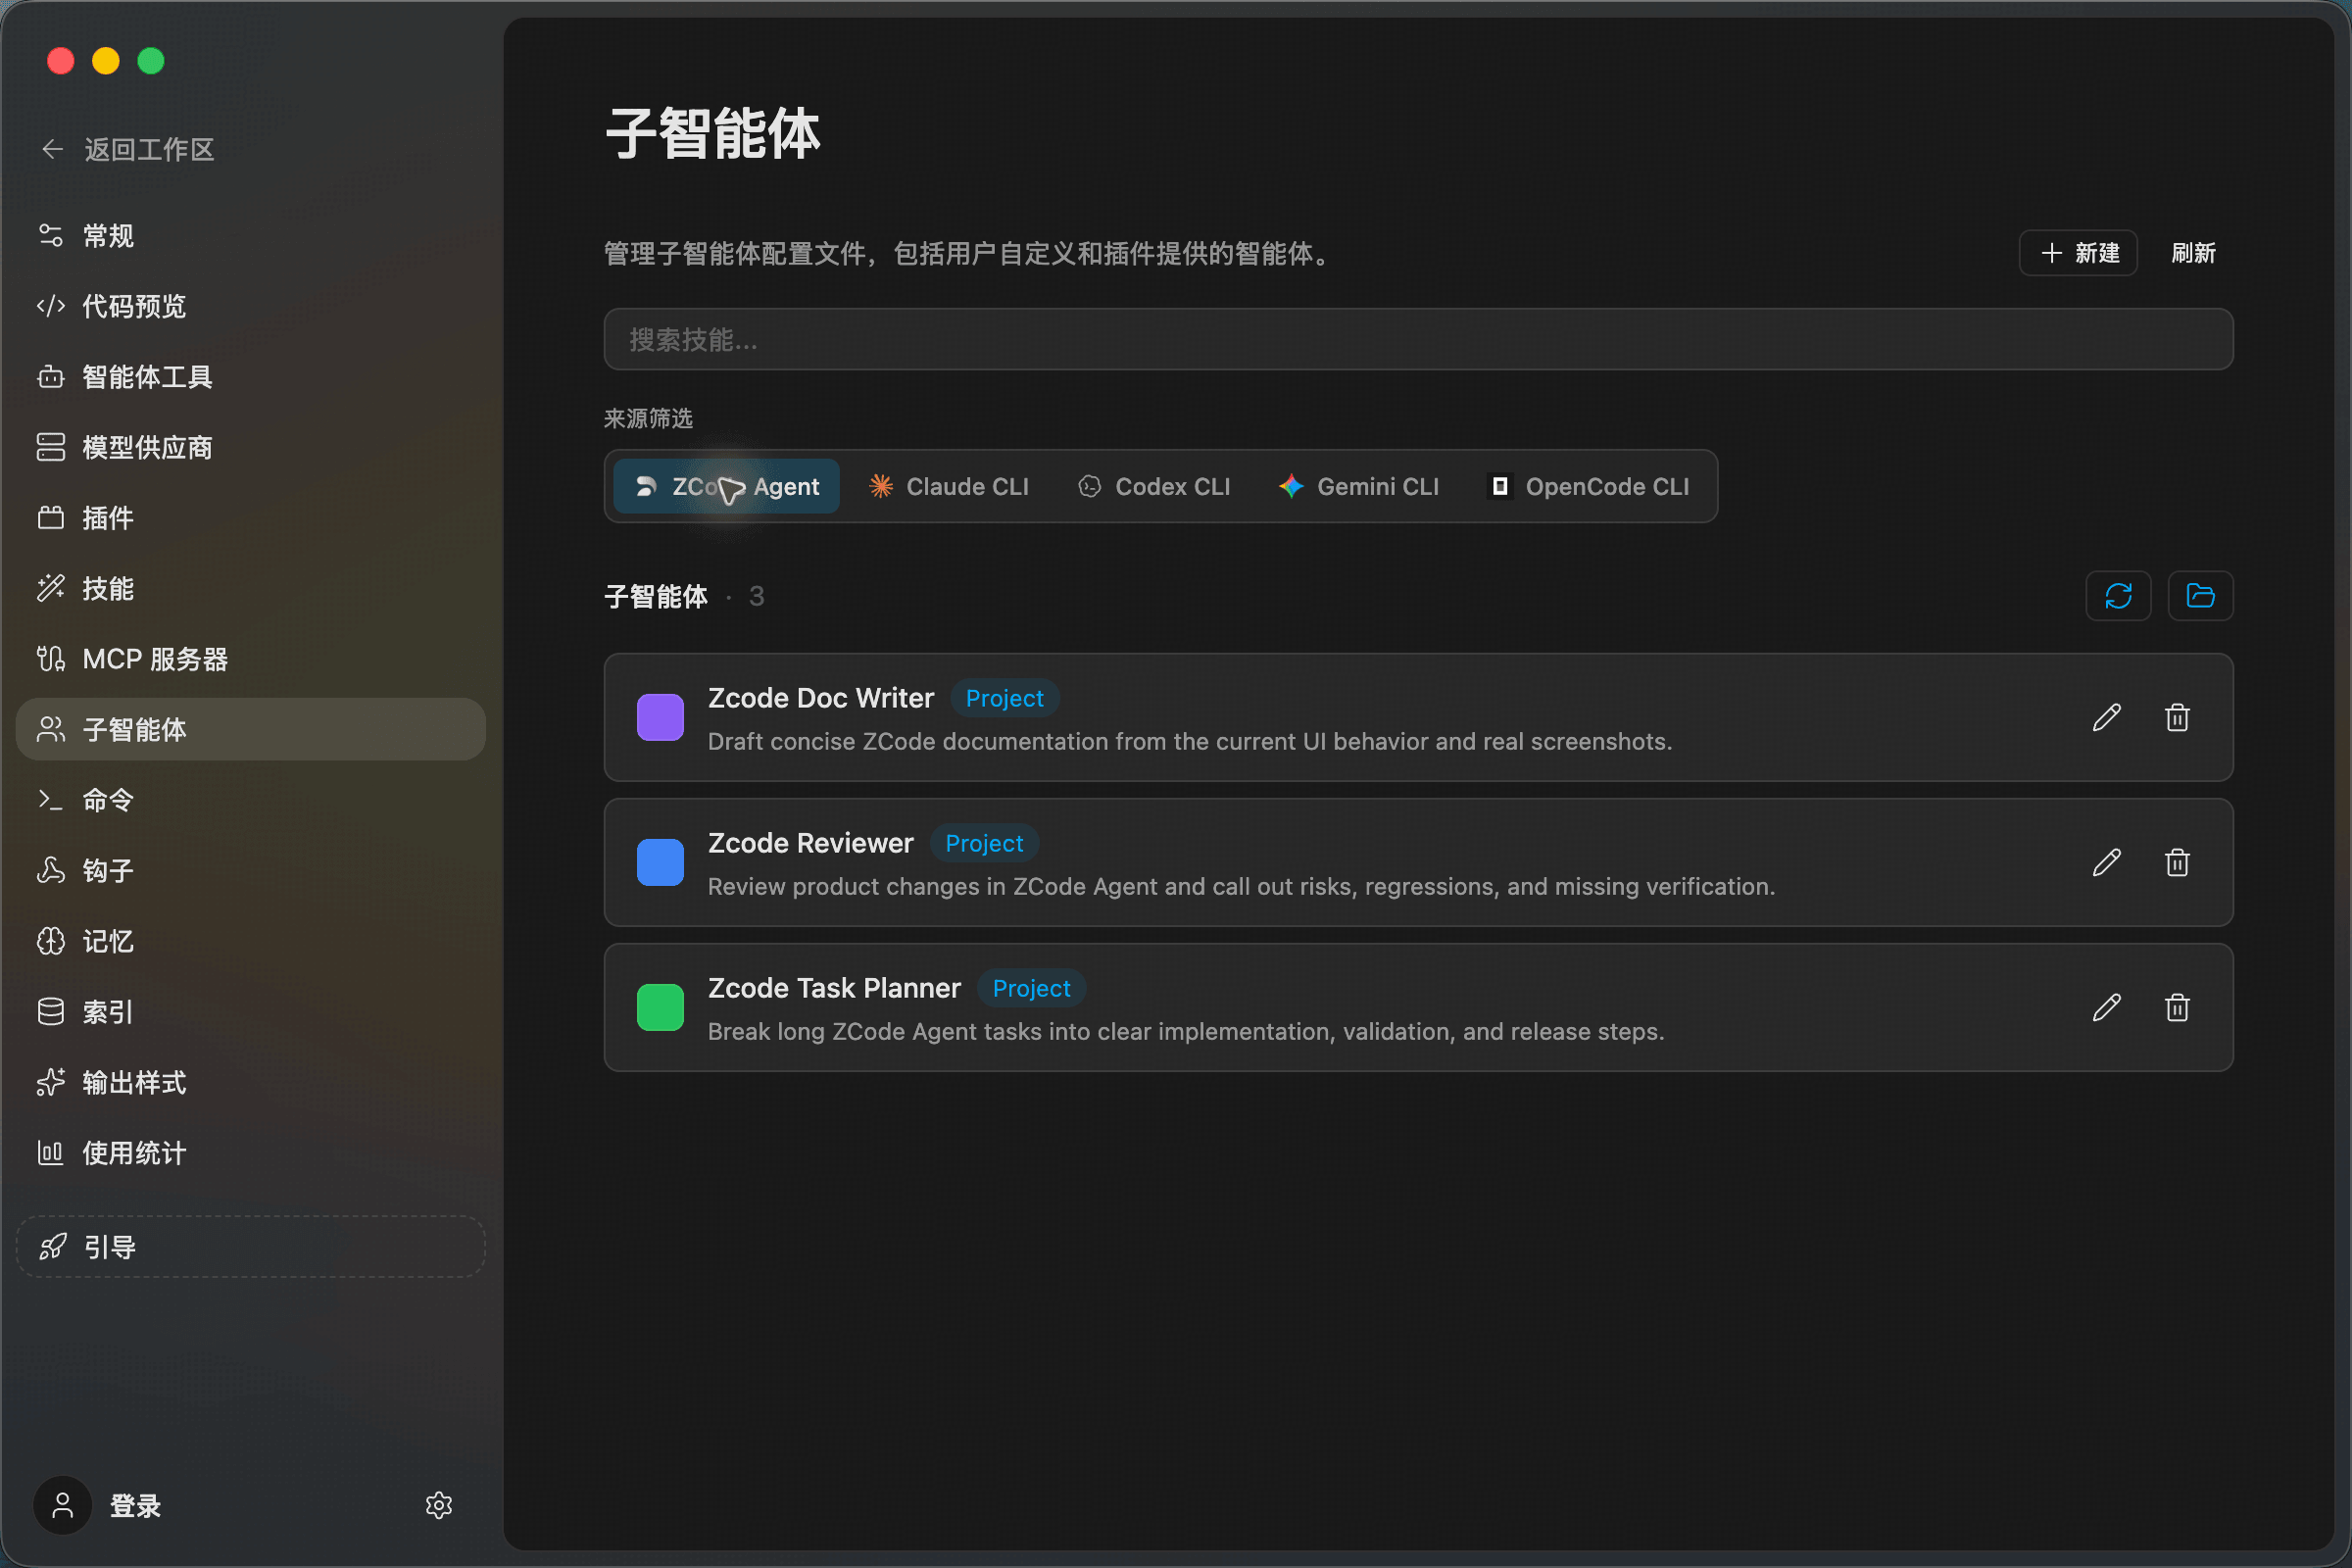The image size is (2352, 1568).
Task: Select the Zcode Doc Writer title
Action: tap(821, 698)
